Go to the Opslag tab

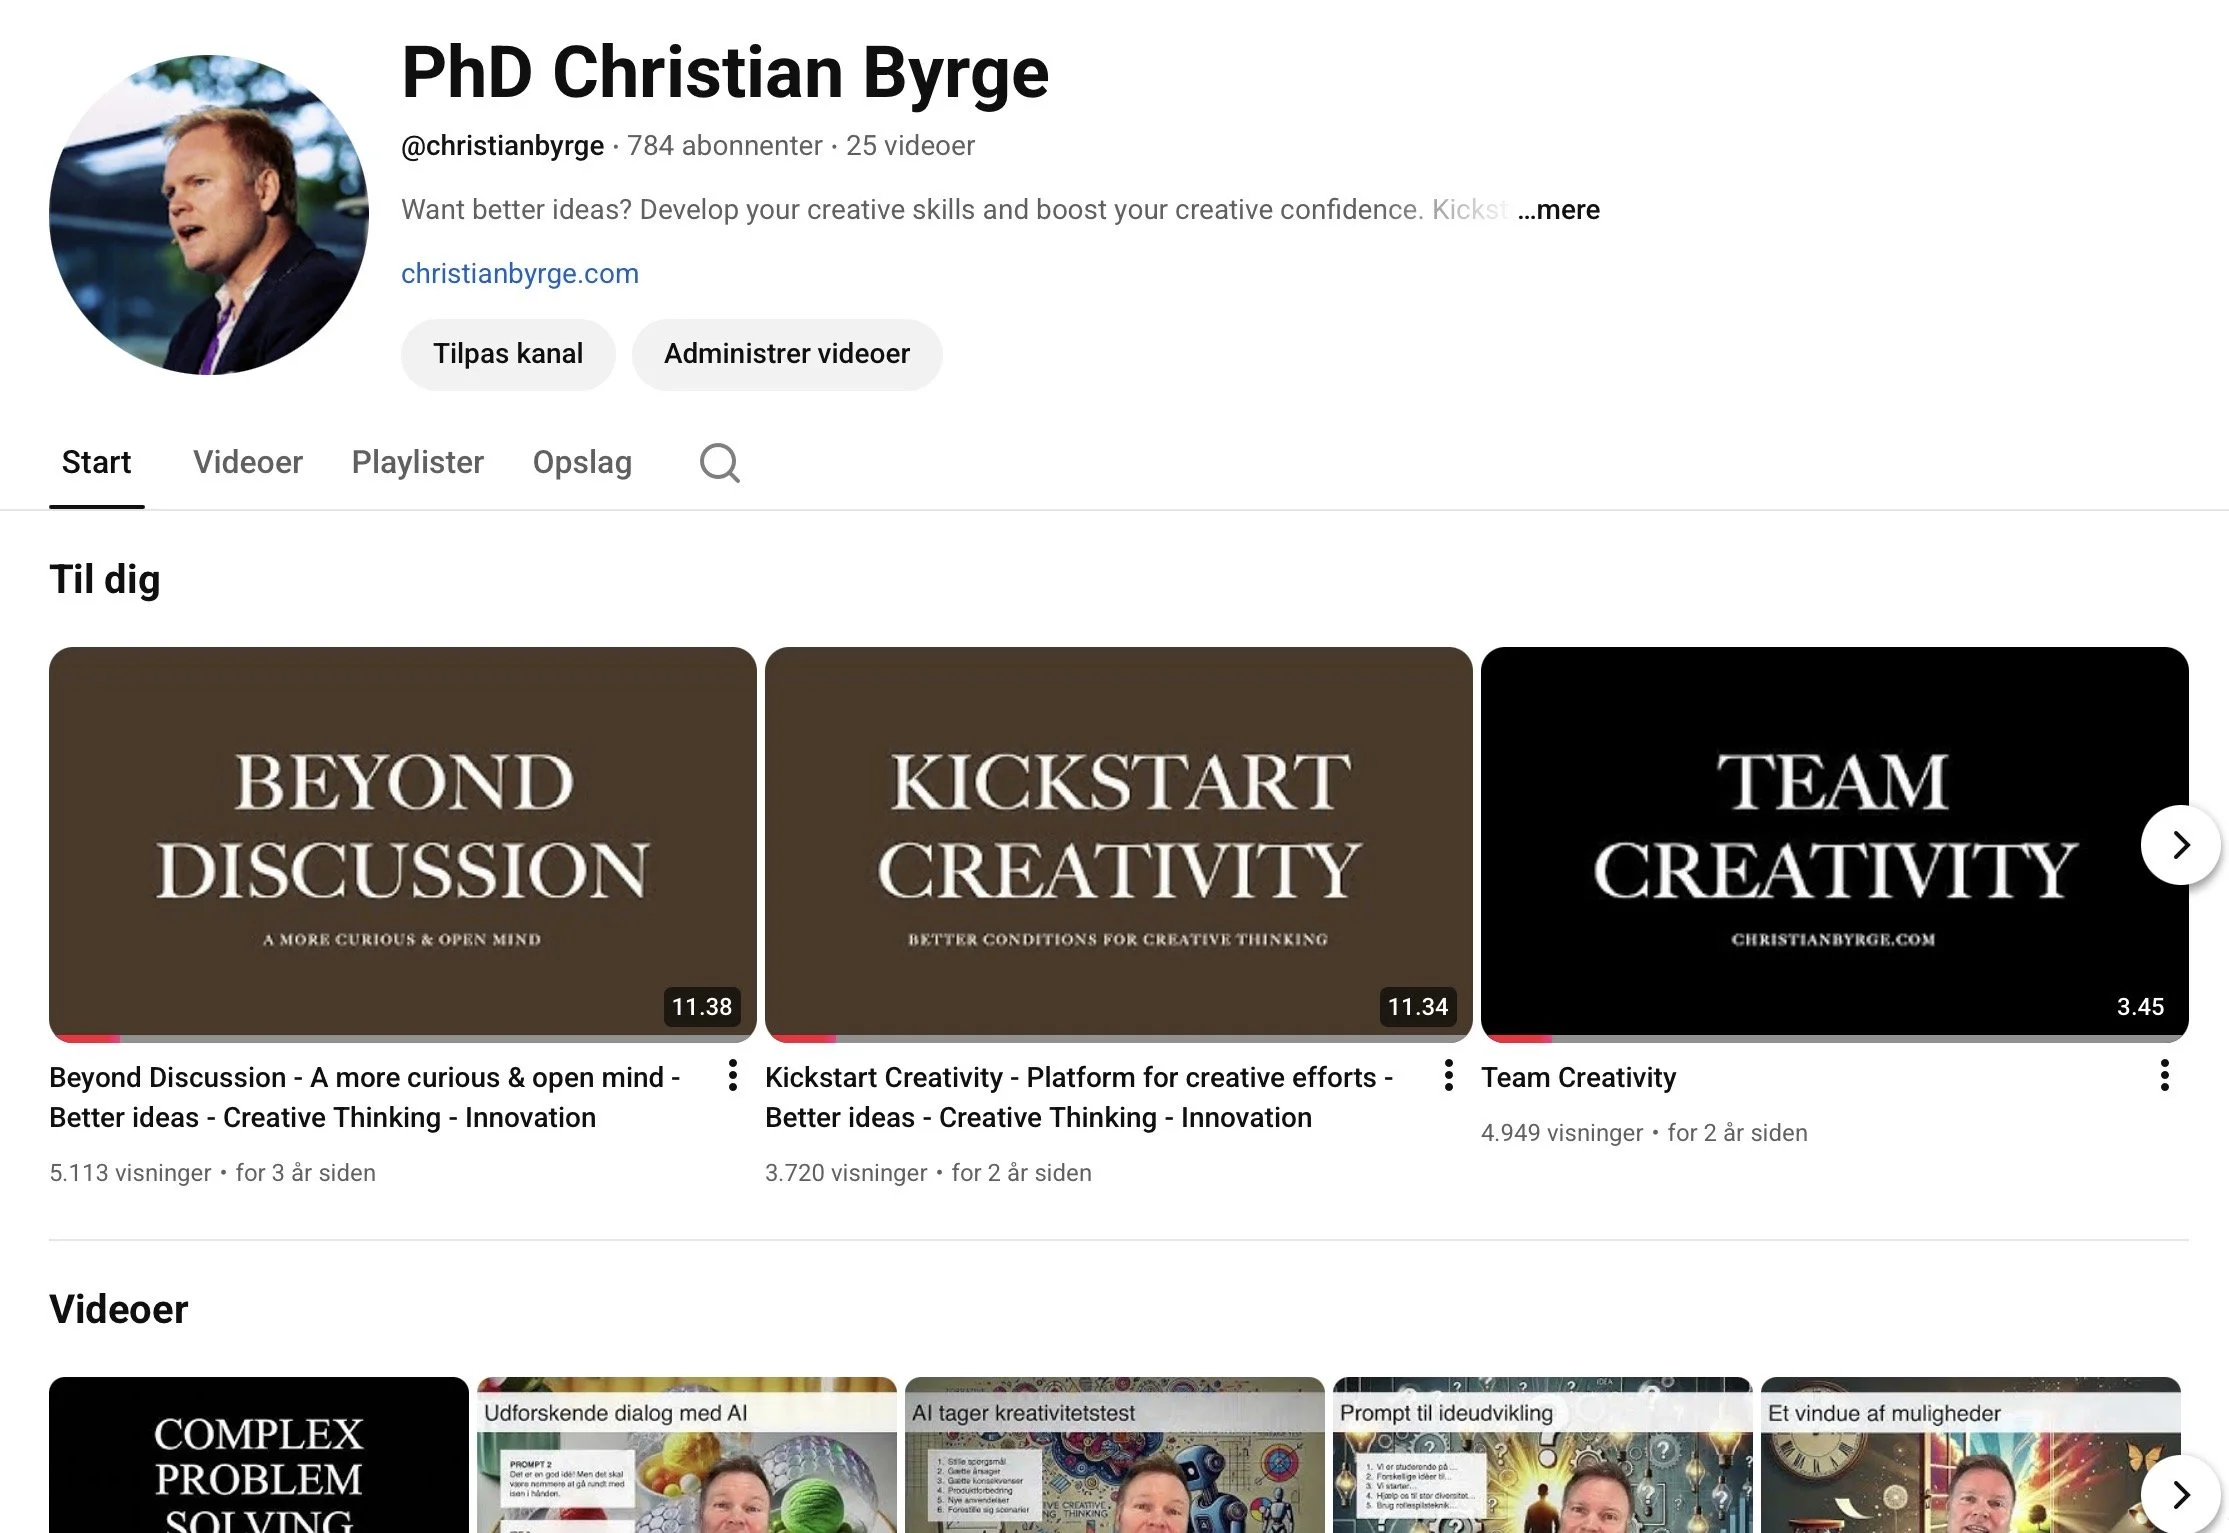click(582, 463)
